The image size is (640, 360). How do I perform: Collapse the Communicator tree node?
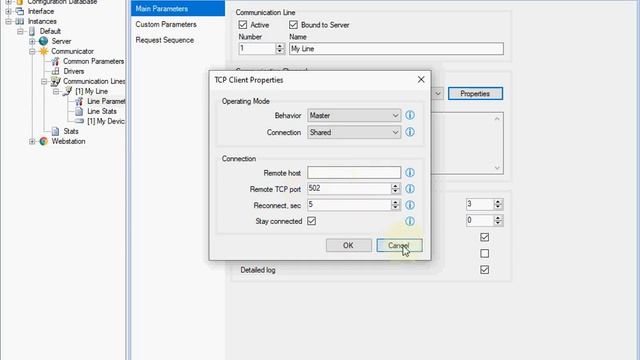[x=32, y=51]
